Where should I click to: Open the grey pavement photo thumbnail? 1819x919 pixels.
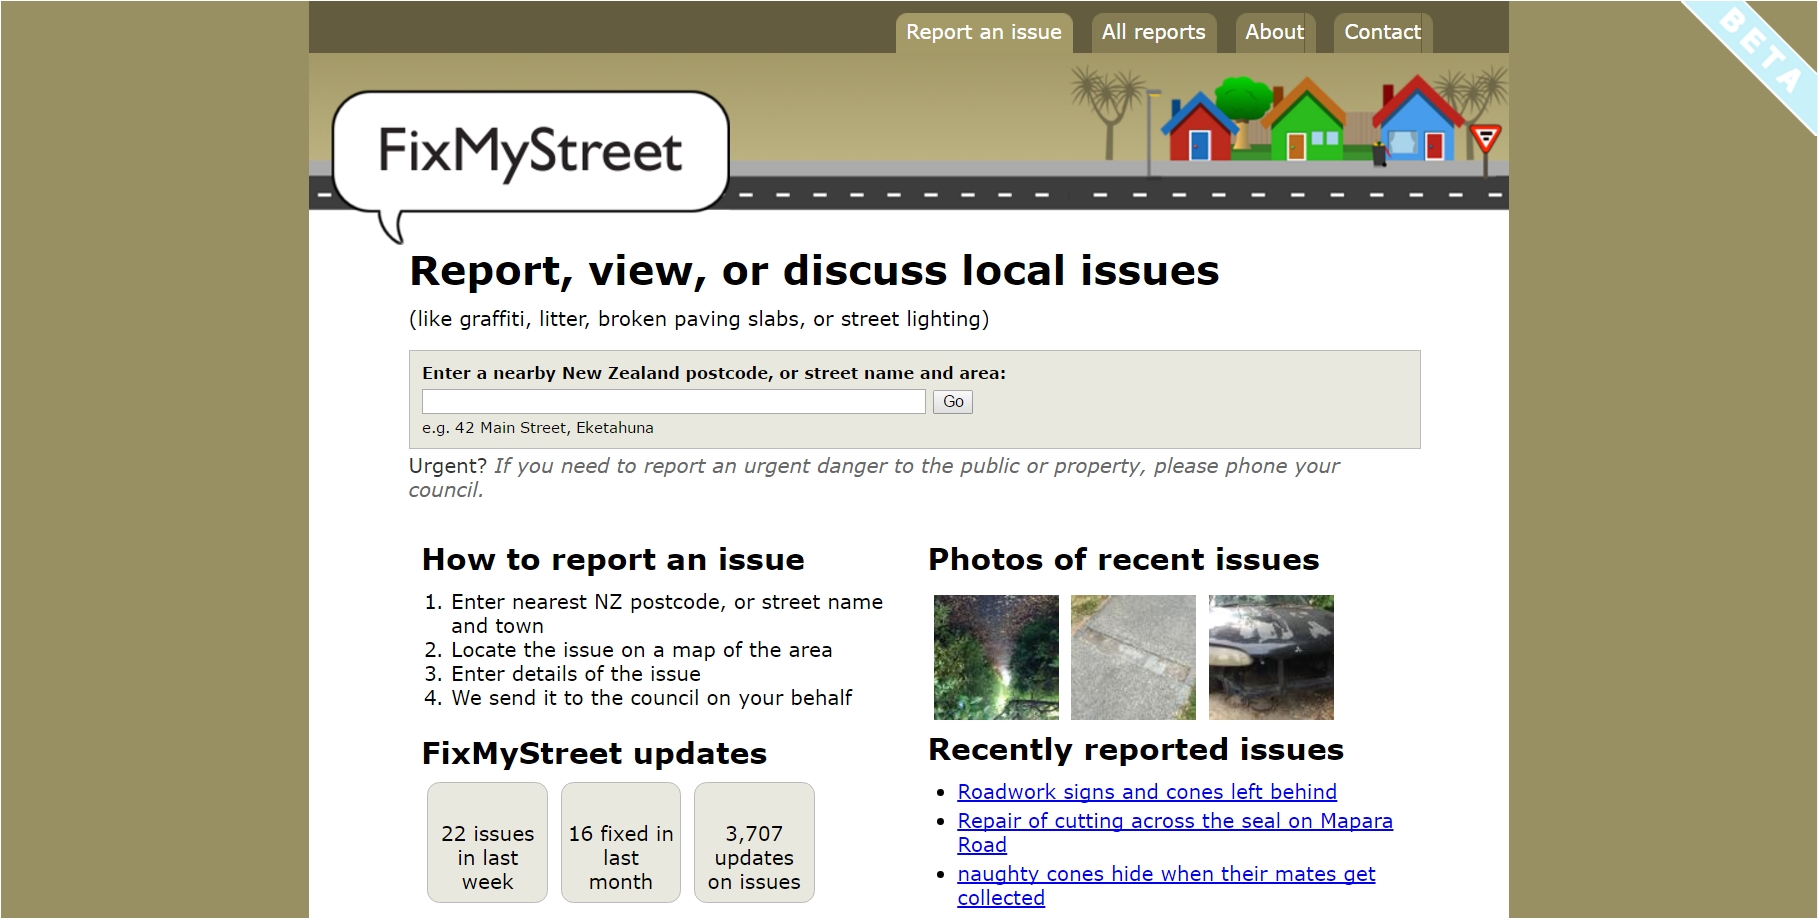point(1133,657)
